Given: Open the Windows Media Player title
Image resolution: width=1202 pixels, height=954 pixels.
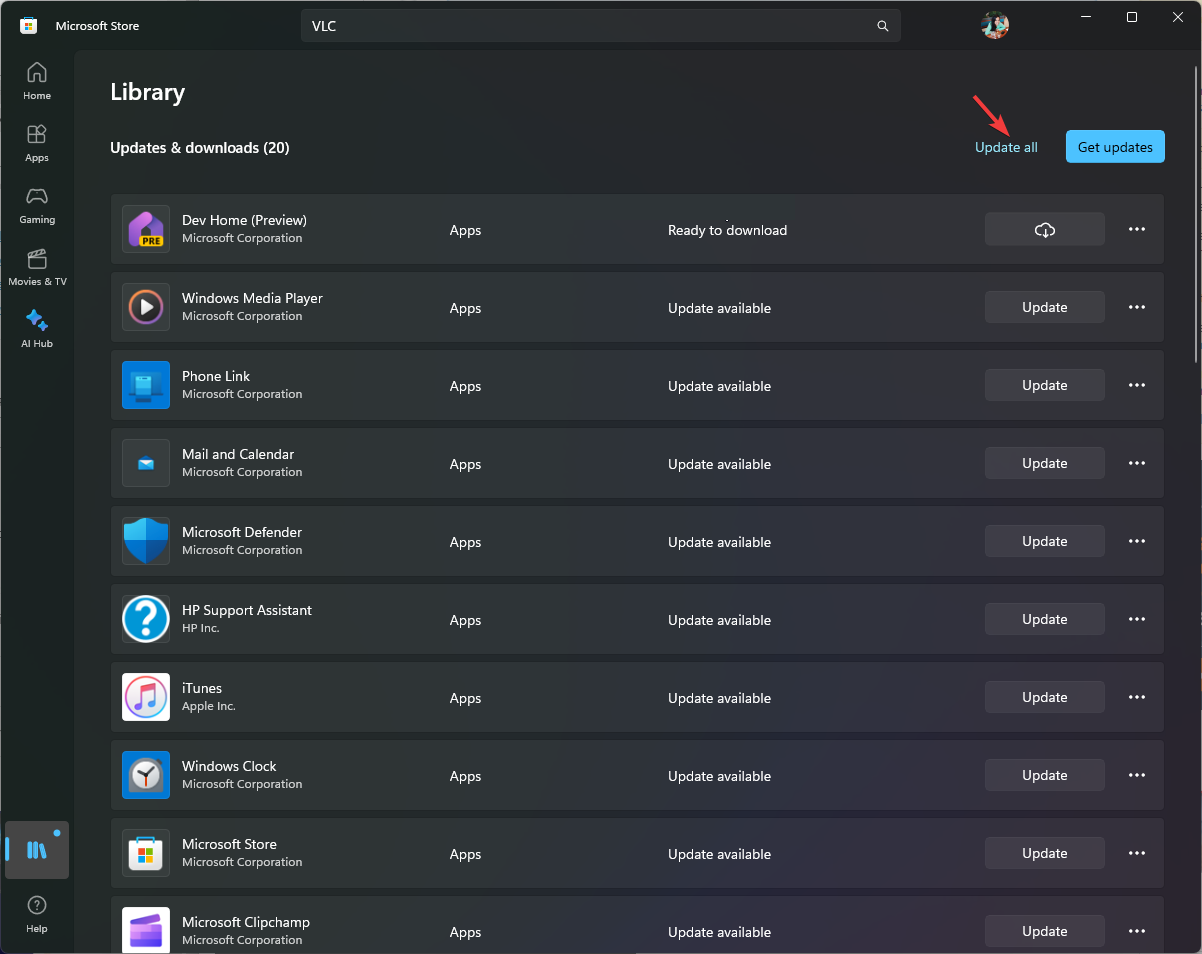Looking at the screenshot, I should click(x=252, y=298).
